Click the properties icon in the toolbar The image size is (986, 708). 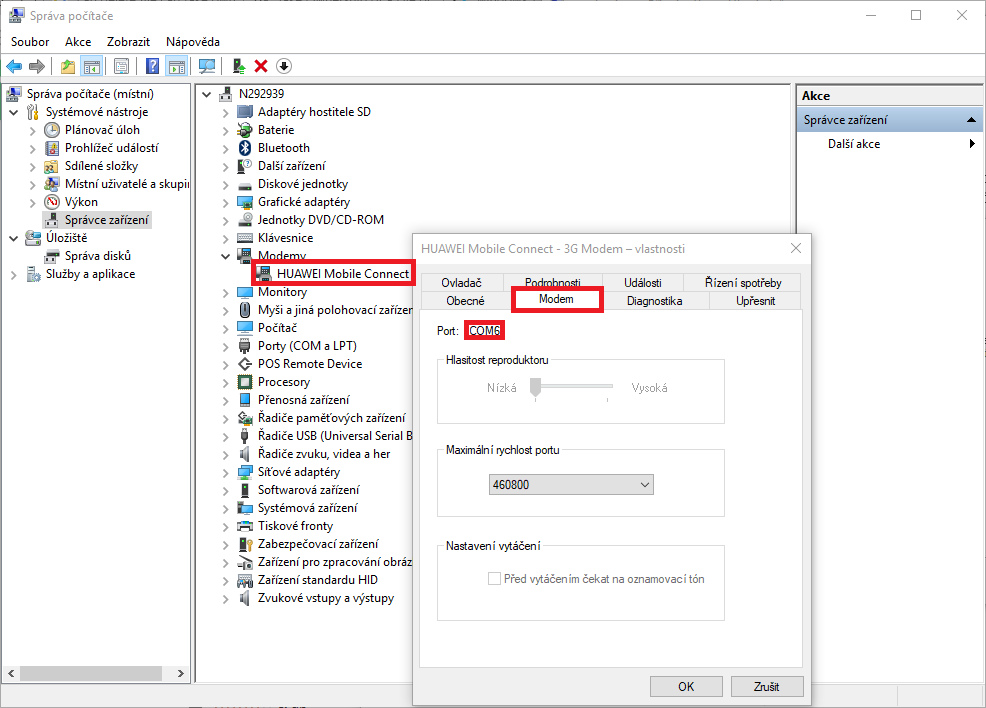point(121,66)
